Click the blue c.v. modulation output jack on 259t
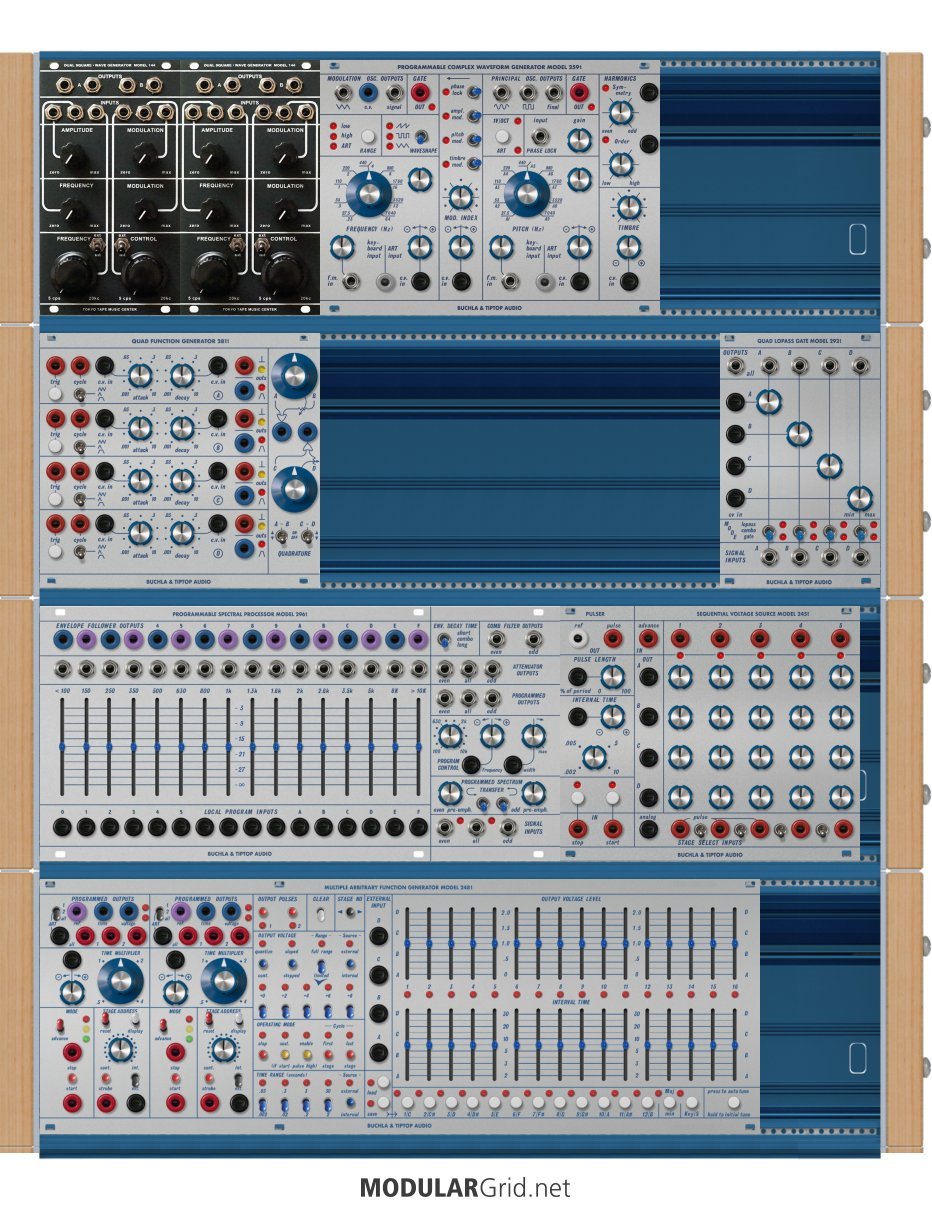This screenshot has width=932, height=1209. 367,93
